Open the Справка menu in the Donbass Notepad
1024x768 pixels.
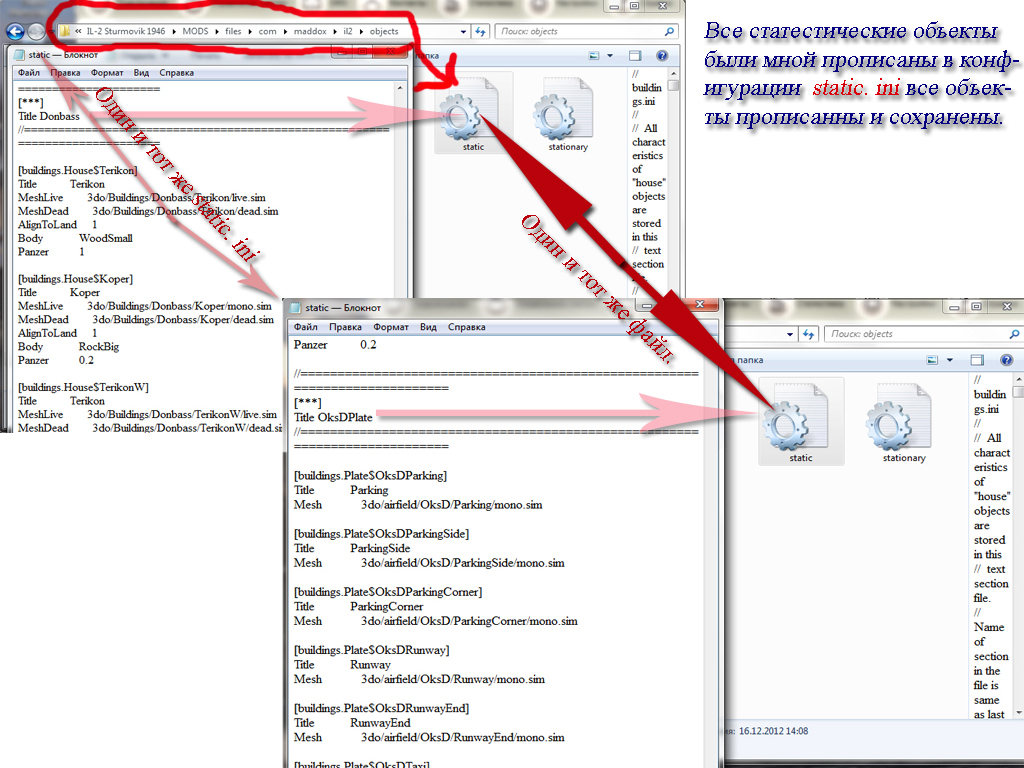coord(176,72)
